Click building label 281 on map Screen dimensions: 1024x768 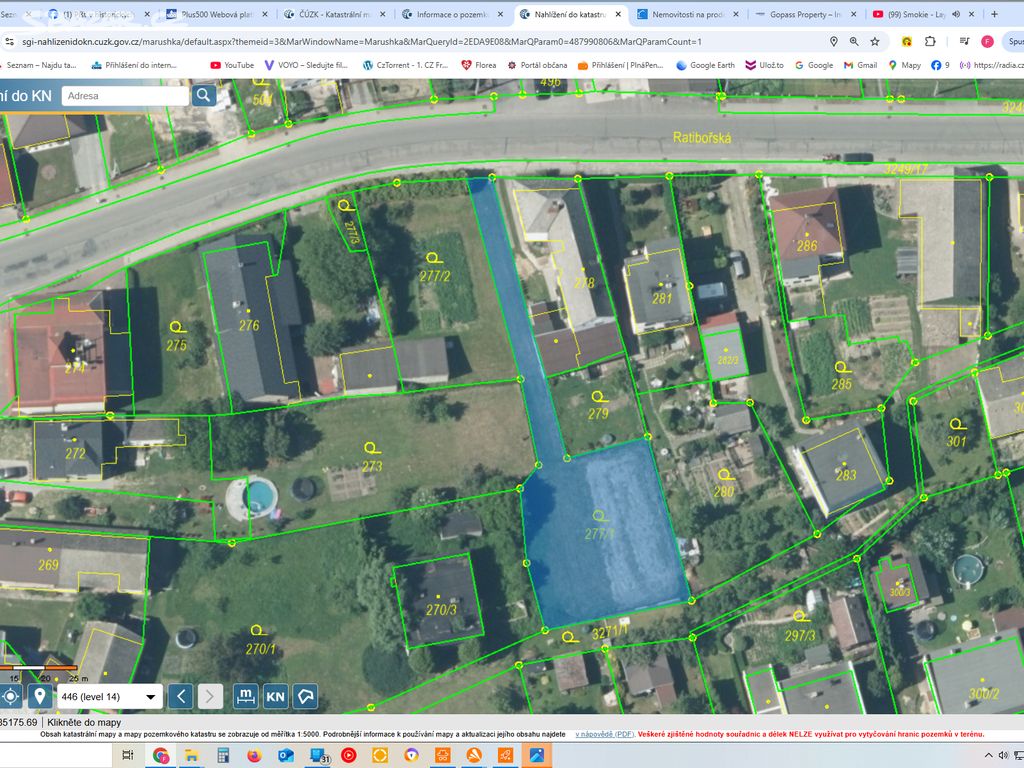tap(662, 298)
